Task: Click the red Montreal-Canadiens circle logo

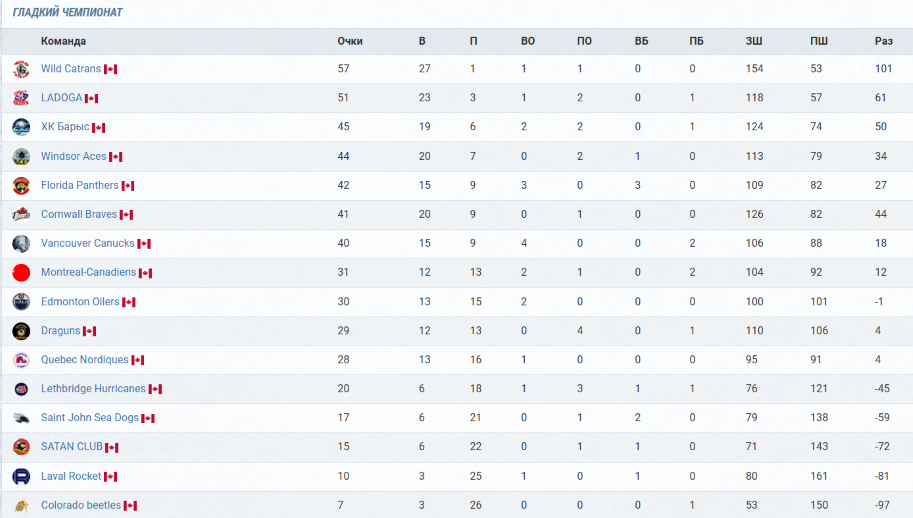Action: [x=21, y=272]
